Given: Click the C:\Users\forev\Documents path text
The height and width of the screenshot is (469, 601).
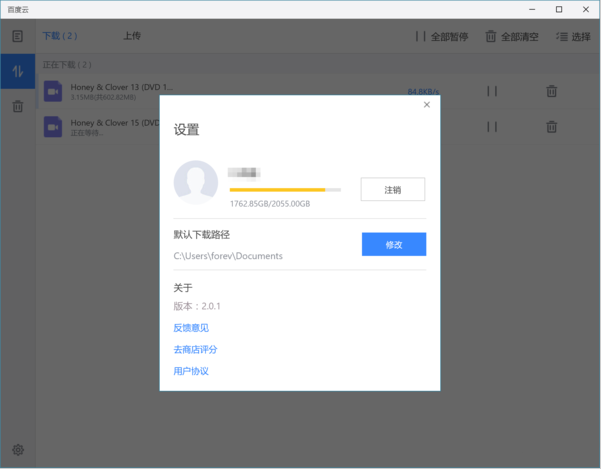Looking at the screenshot, I should (228, 256).
